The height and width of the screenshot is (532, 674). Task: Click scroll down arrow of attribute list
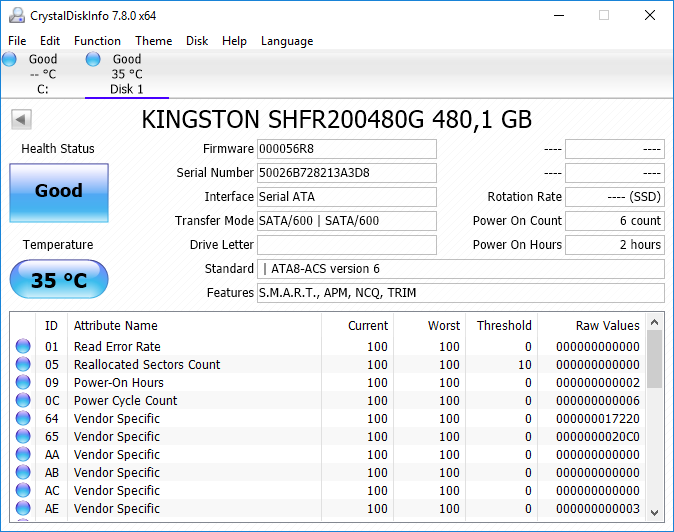pyautogui.click(x=655, y=512)
